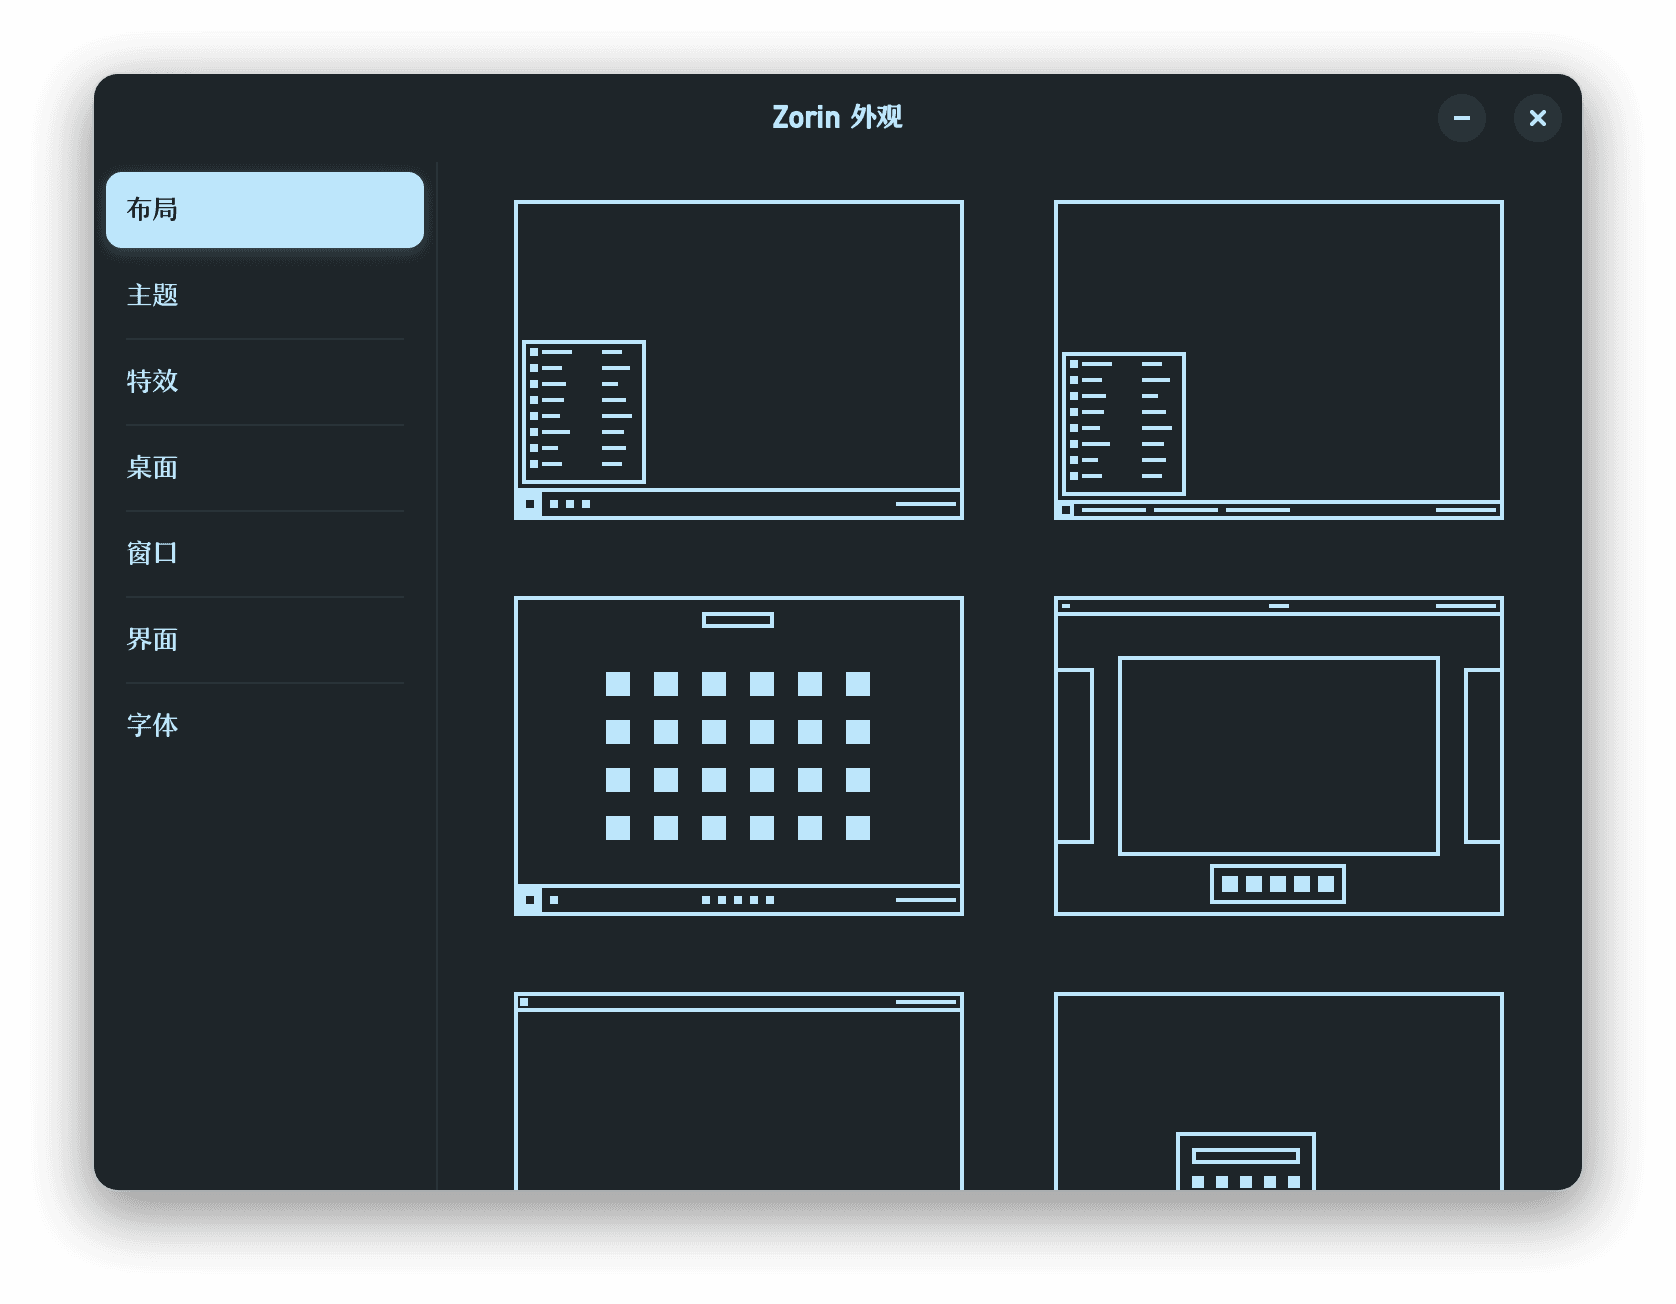Select the bottom-left layout with top panel only
The width and height of the screenshot is (1676, 1304).
(738, 1090)
